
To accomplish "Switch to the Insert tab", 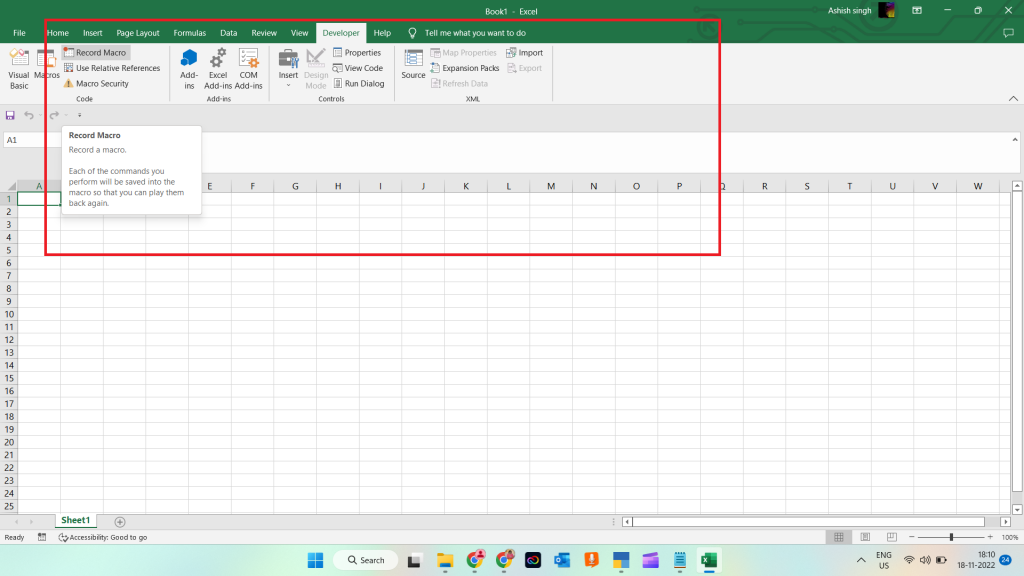I will (92, 33).
